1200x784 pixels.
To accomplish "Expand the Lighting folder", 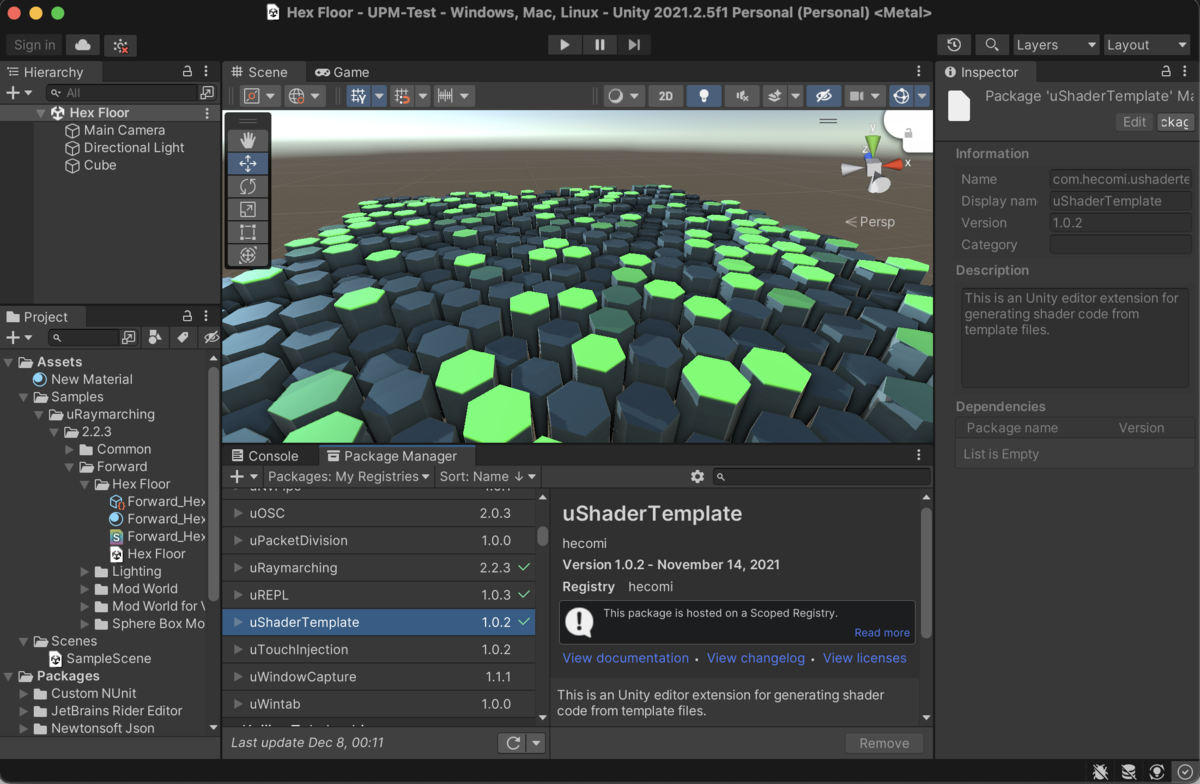I will [x=85, y=571].
